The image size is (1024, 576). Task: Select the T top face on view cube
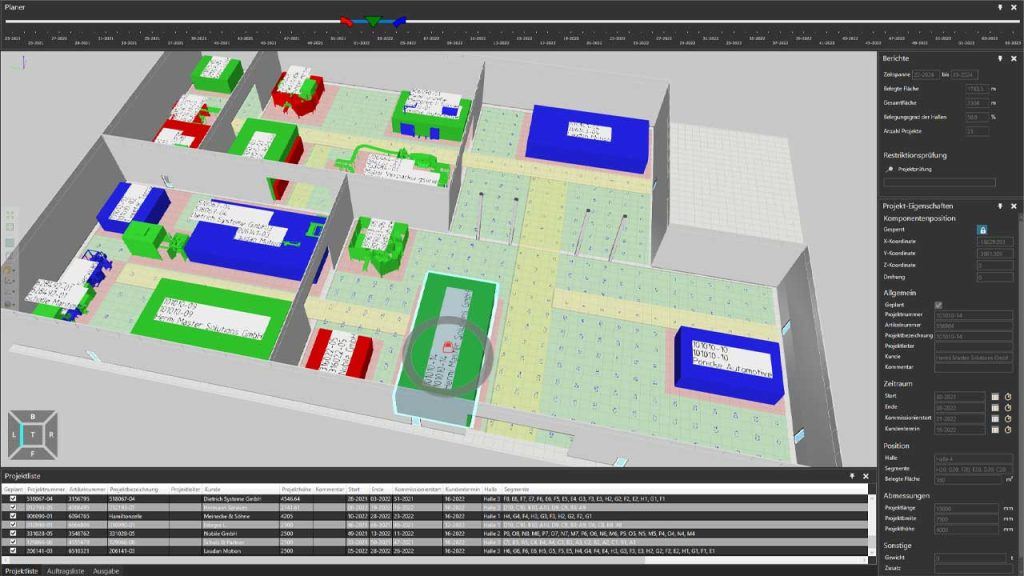[x=33, y=434]
